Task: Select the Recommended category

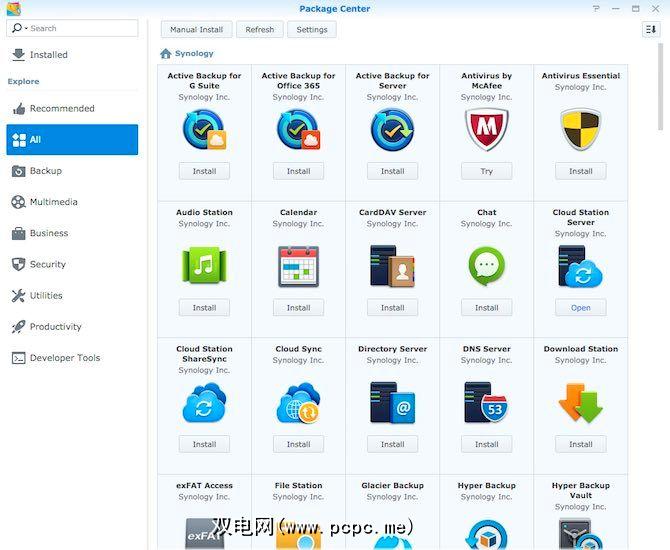Action: (73, 109)
